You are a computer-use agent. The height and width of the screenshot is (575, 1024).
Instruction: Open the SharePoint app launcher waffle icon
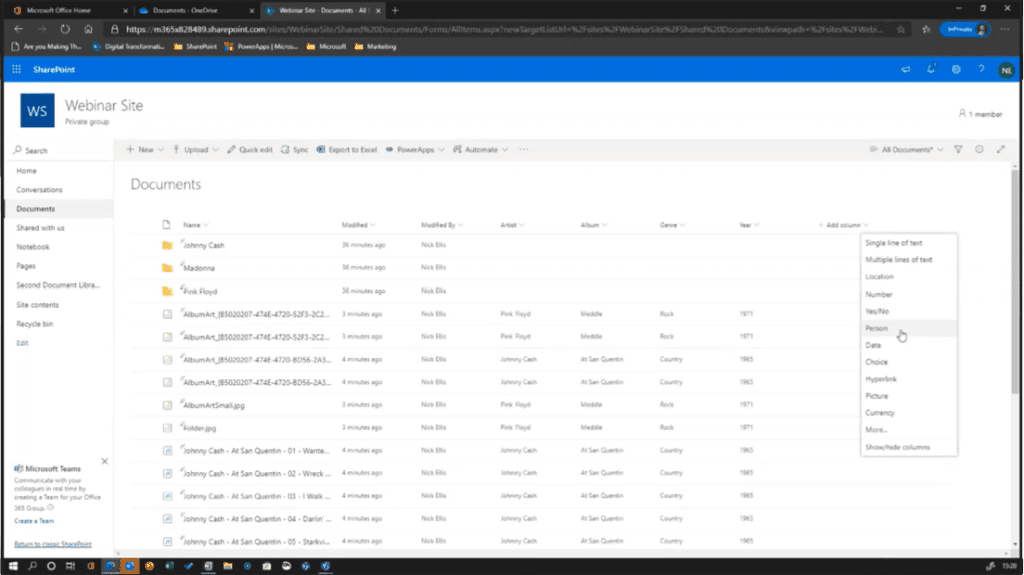16,70
